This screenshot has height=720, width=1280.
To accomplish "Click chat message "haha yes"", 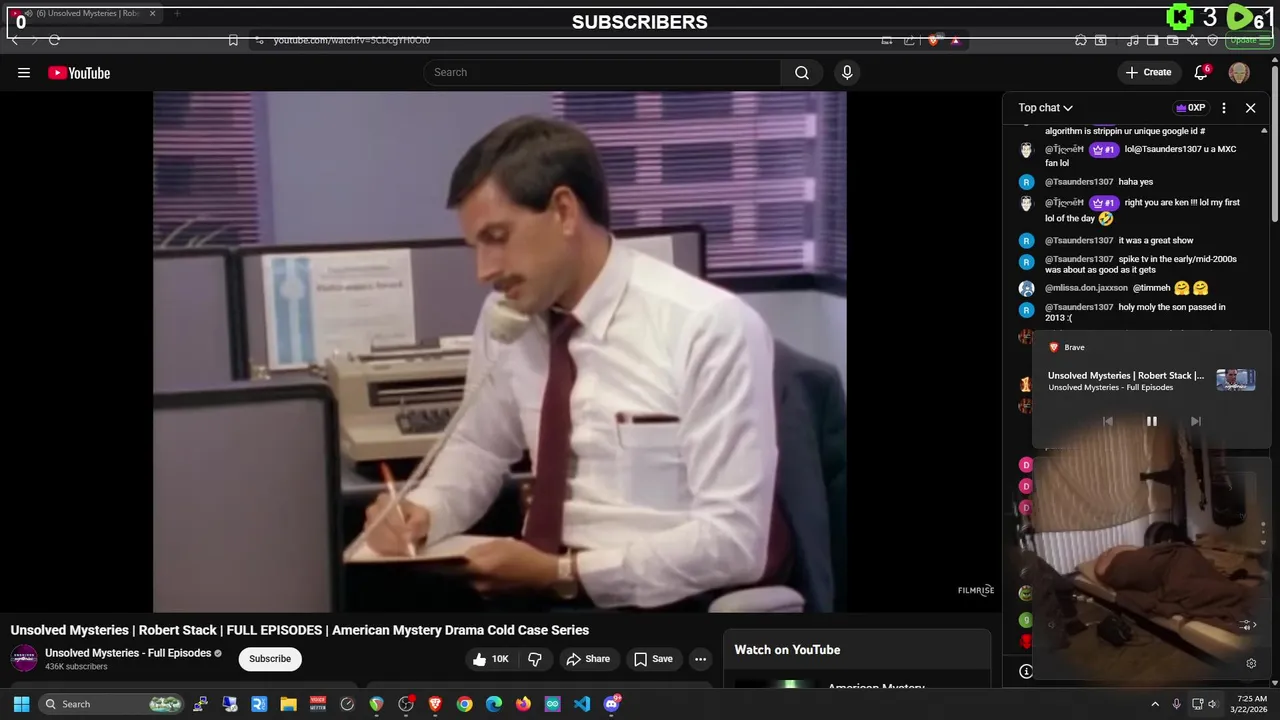I will coord(1136,182).
